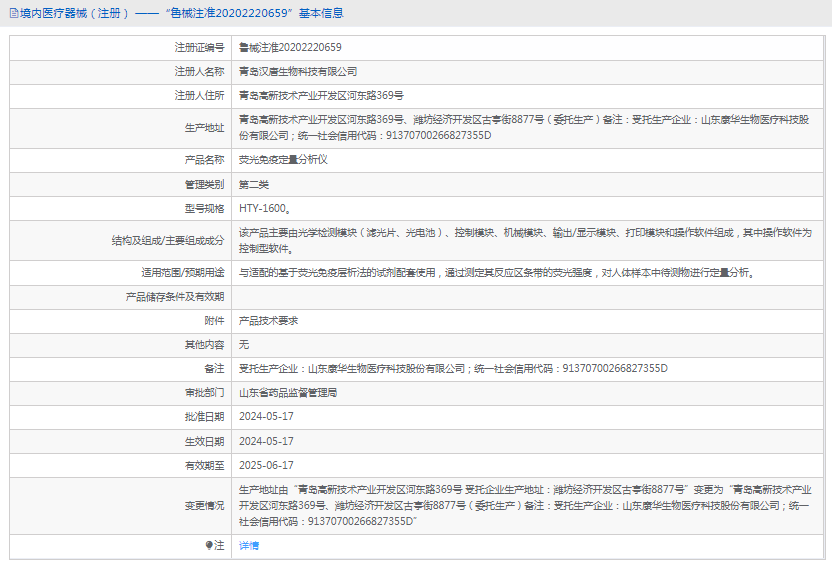Open the 详情 link in the 注 row
The image size is (832, 564).
coord(249,545)
